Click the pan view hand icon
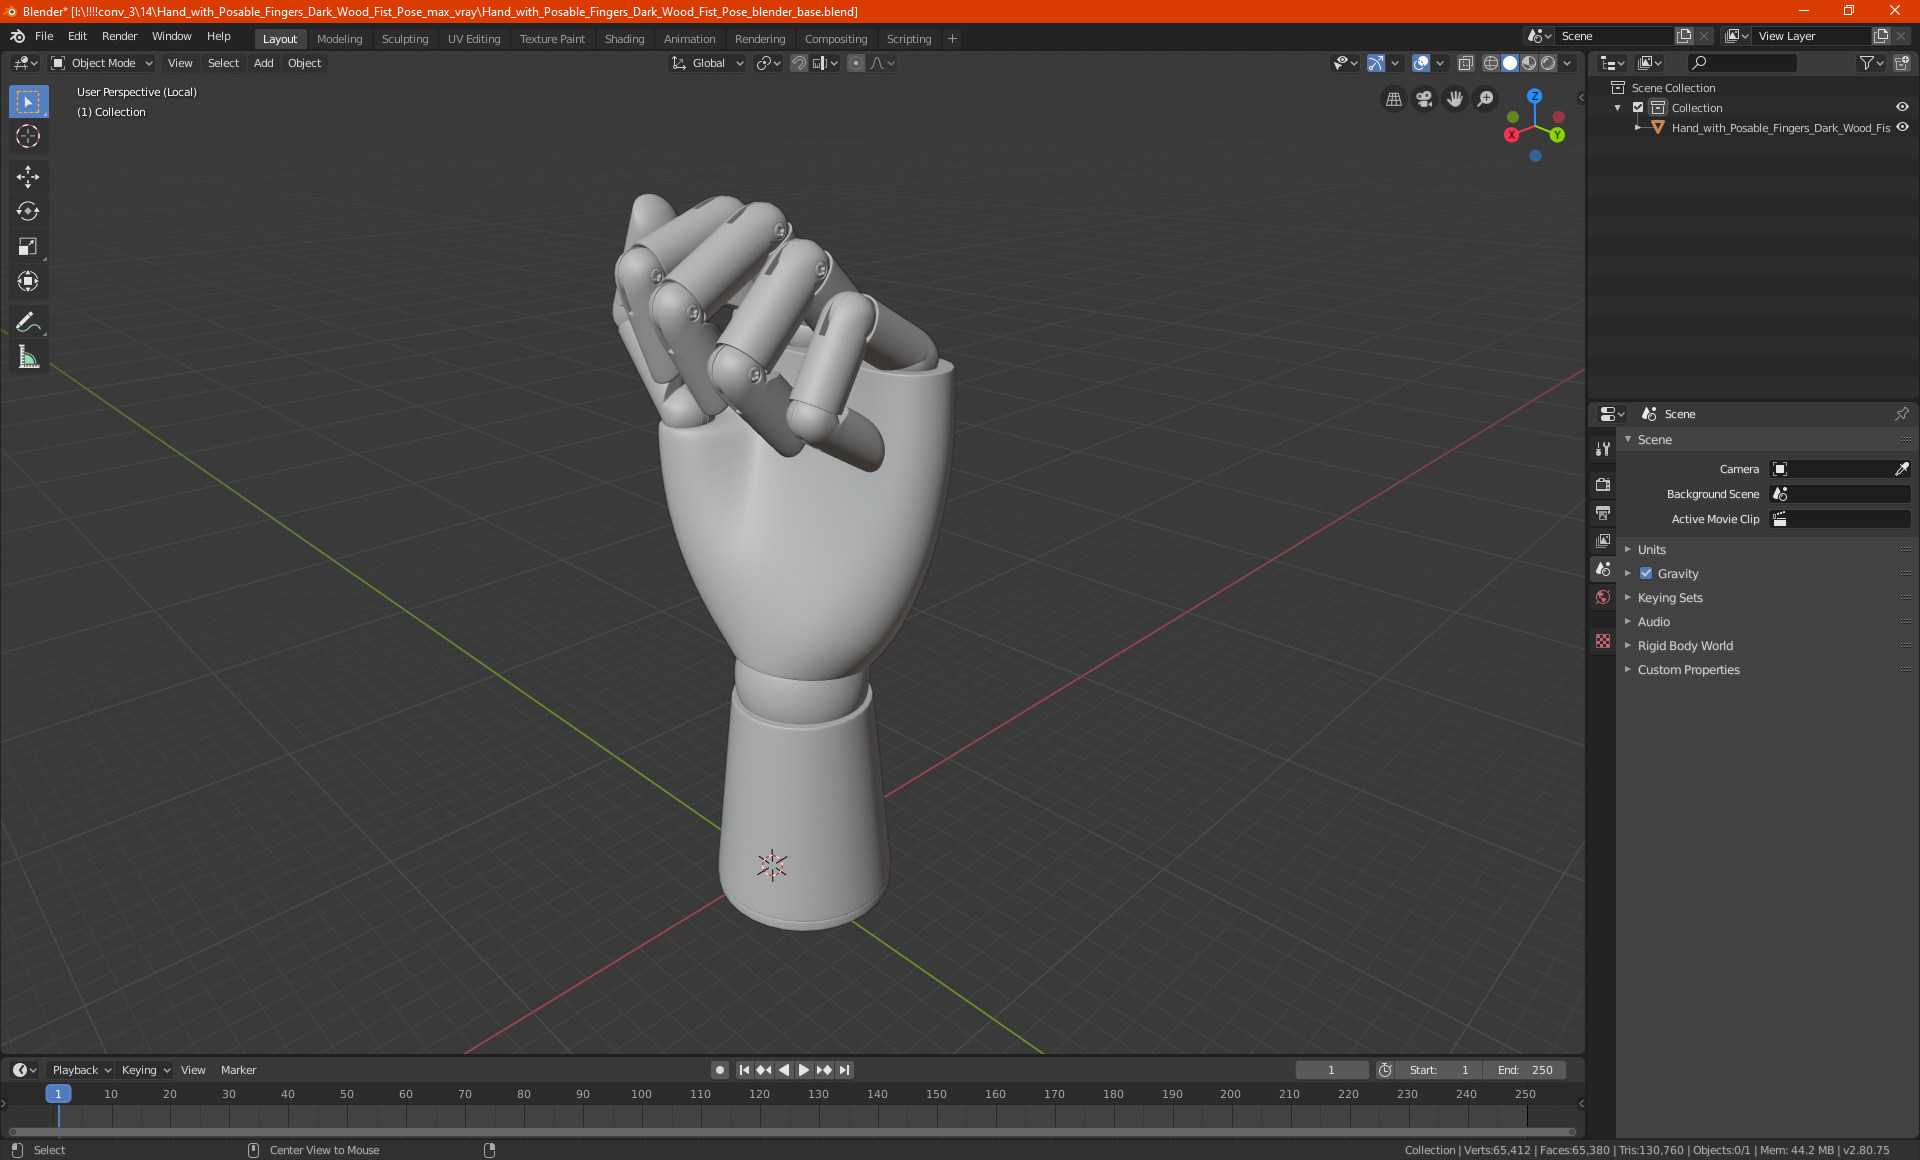Image resolution: width=1920 pixels, height=1160 pixels. (1455, 99)
